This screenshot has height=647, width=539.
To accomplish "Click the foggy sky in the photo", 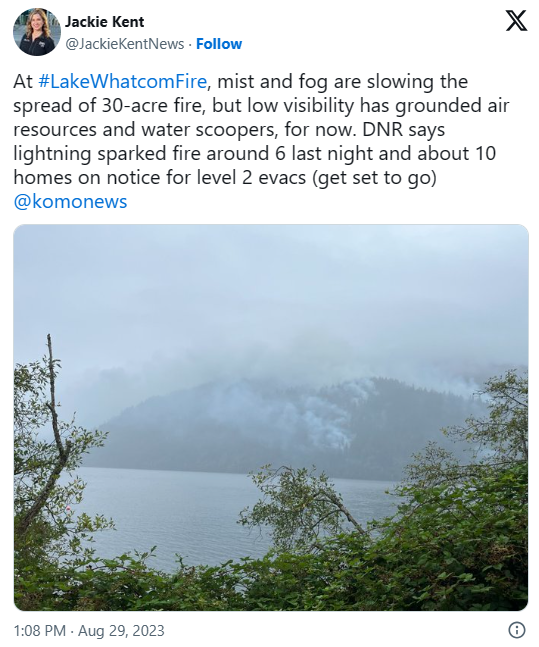I will pos(271,289).
